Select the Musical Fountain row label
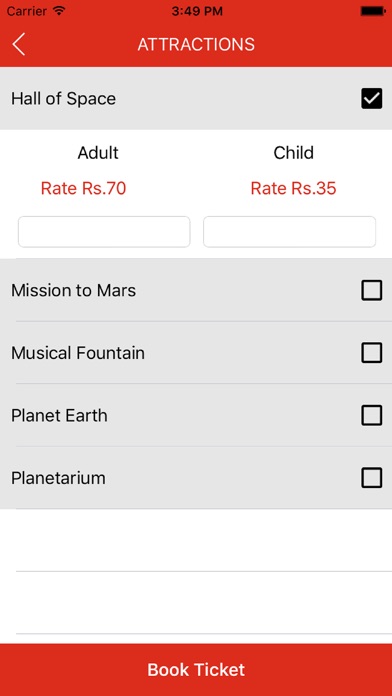Image resolution: width=392 pixels, height=696 pixels. pyautogui.click(x=78, y=353)
